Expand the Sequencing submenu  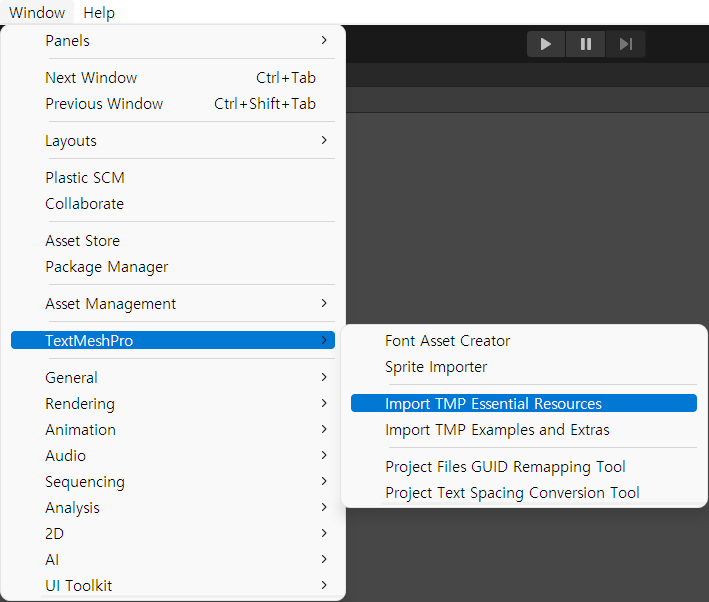coord(173,482)
